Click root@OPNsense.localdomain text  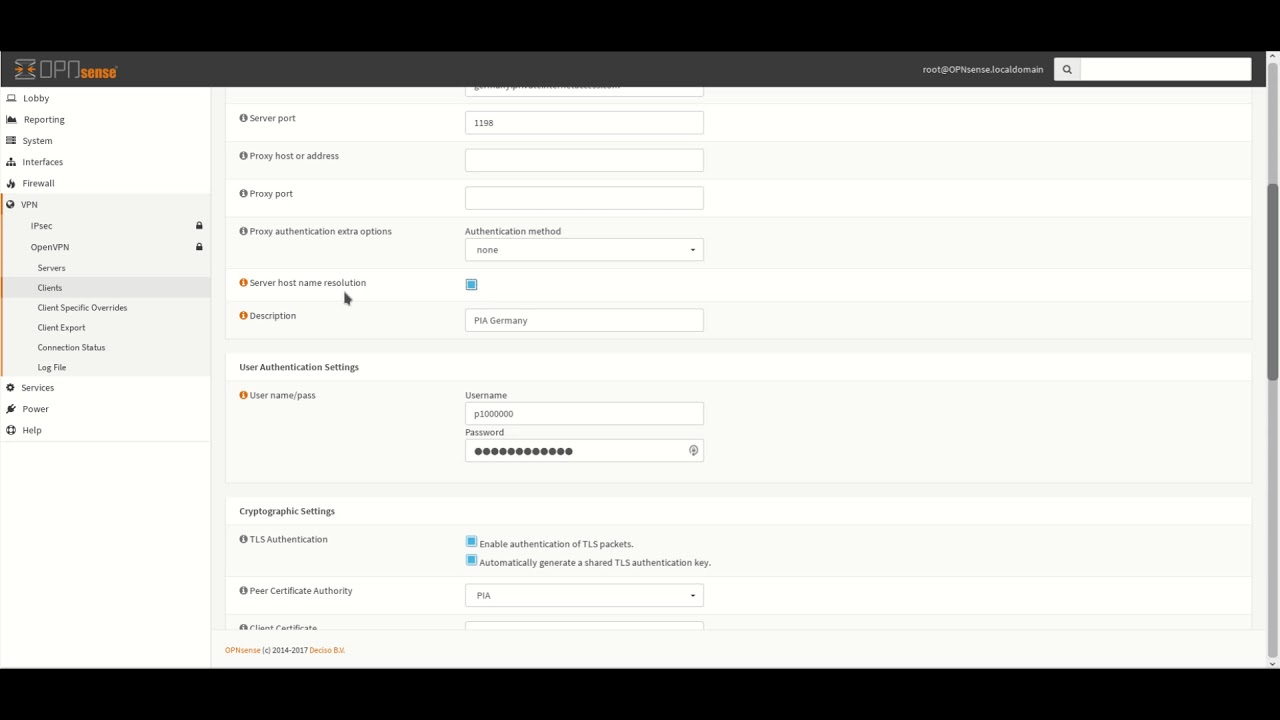tap(983, 69)
